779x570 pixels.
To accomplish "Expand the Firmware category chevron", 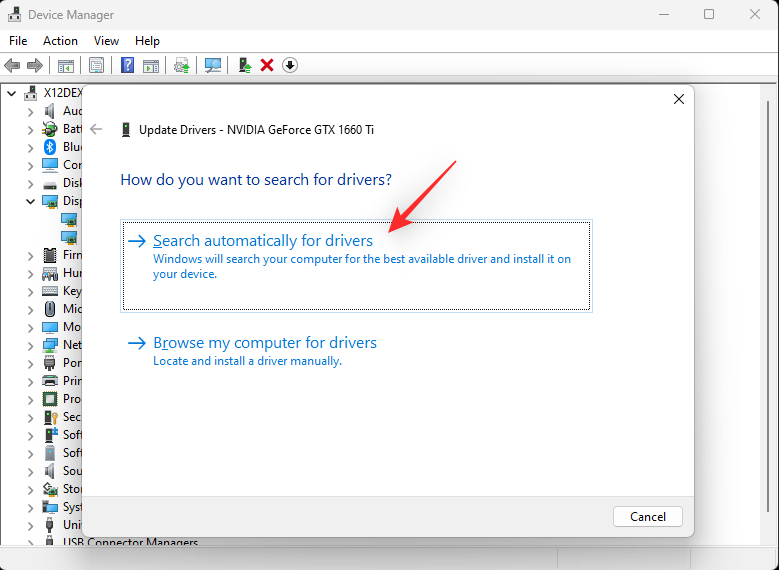I will coord(31,255).
